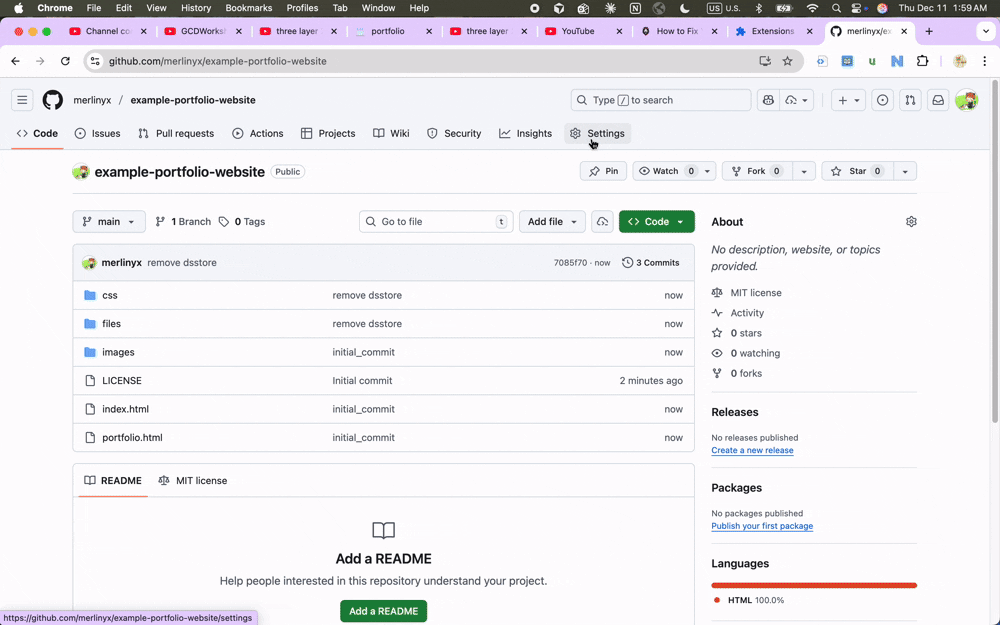The image size is (1000, 625).
Task: Open the files folder
Action: point(112,324)
